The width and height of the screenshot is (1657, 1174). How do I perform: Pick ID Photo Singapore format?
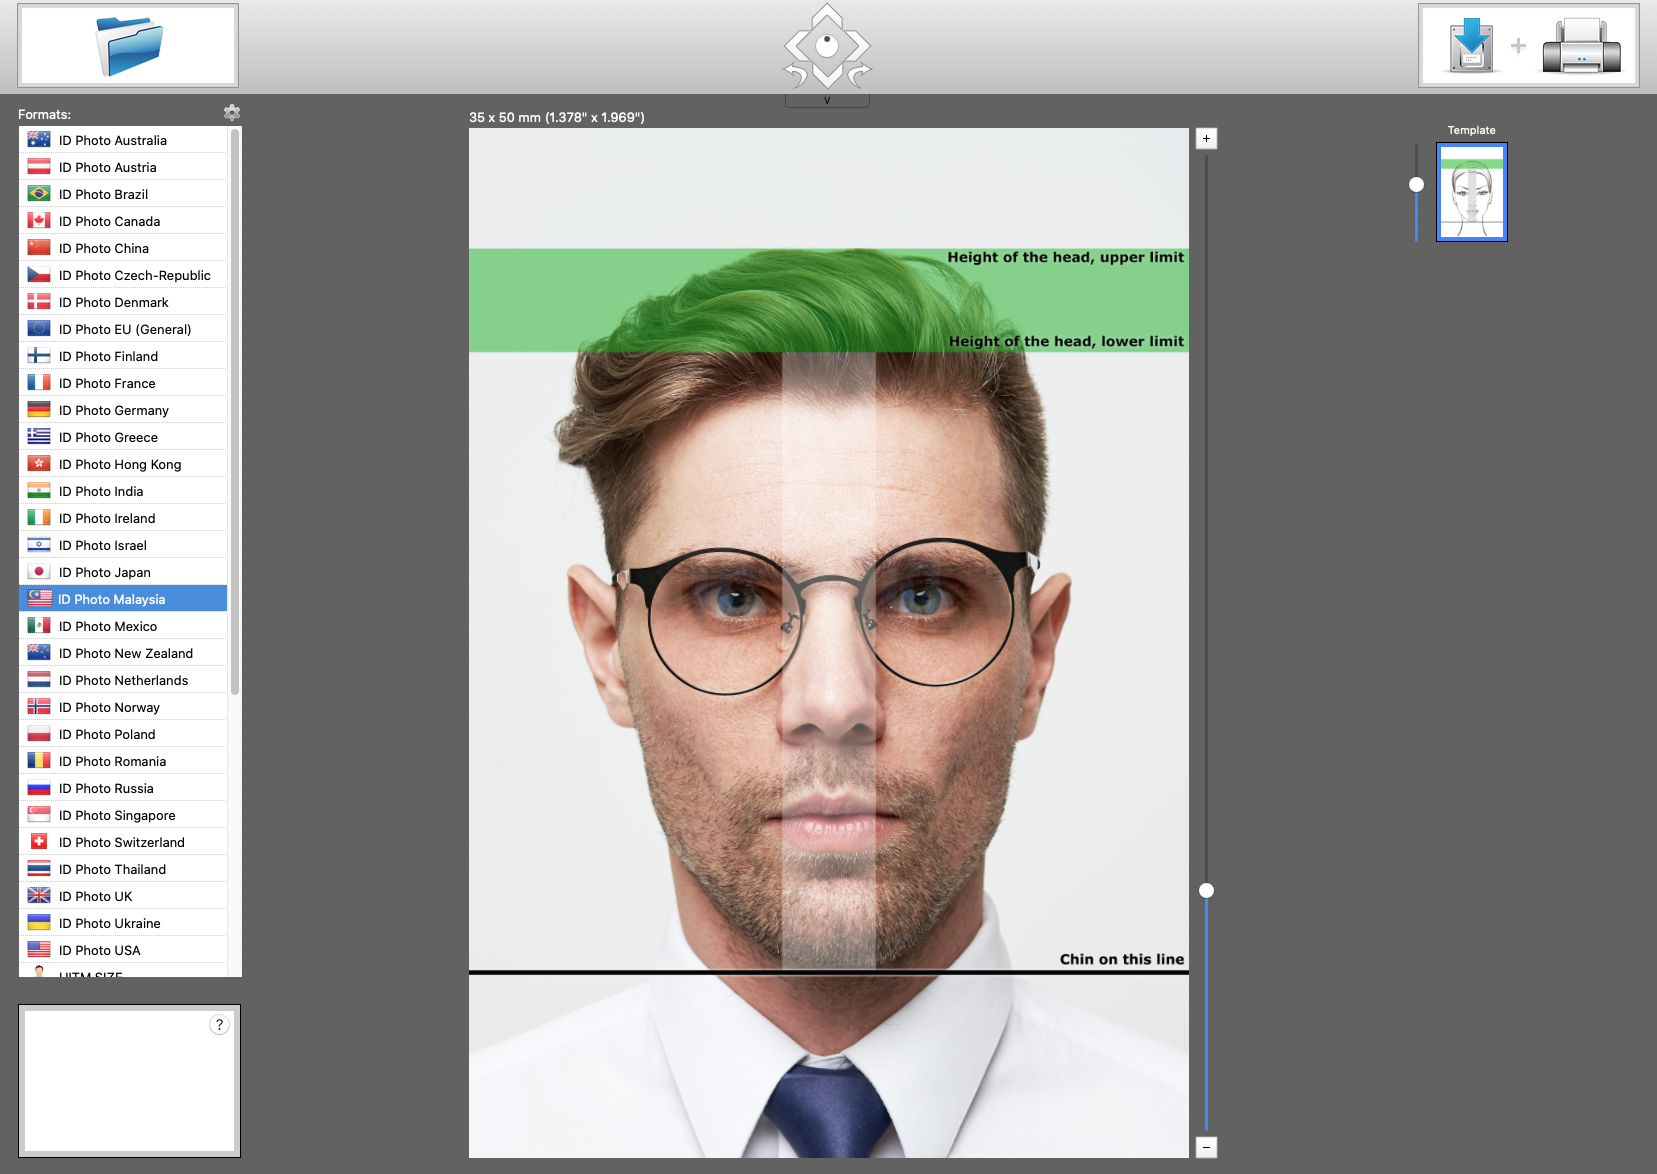(x=116, y=815)
